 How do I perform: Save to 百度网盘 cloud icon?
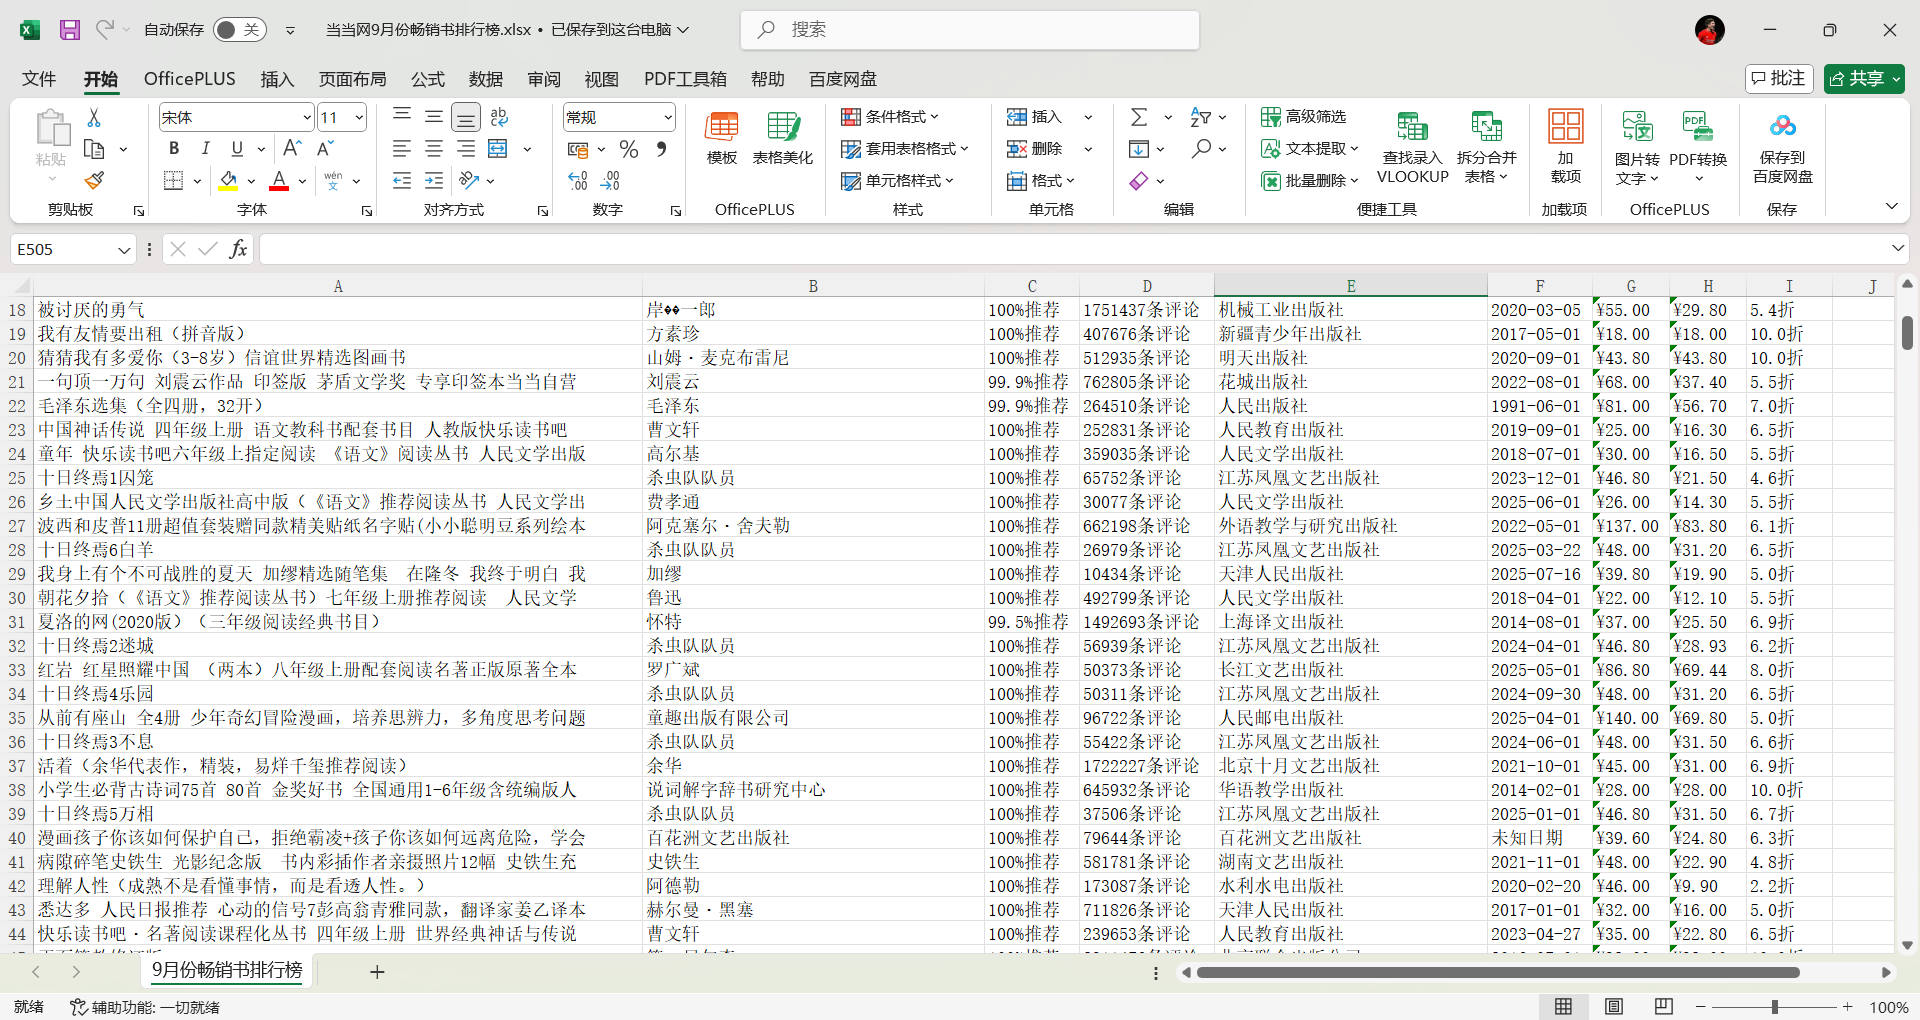1783,147
